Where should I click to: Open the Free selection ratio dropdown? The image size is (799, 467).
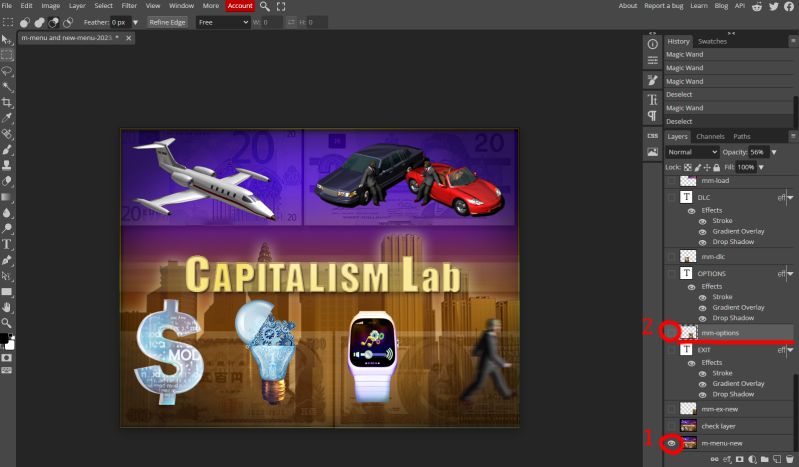(x=223, y=22)
